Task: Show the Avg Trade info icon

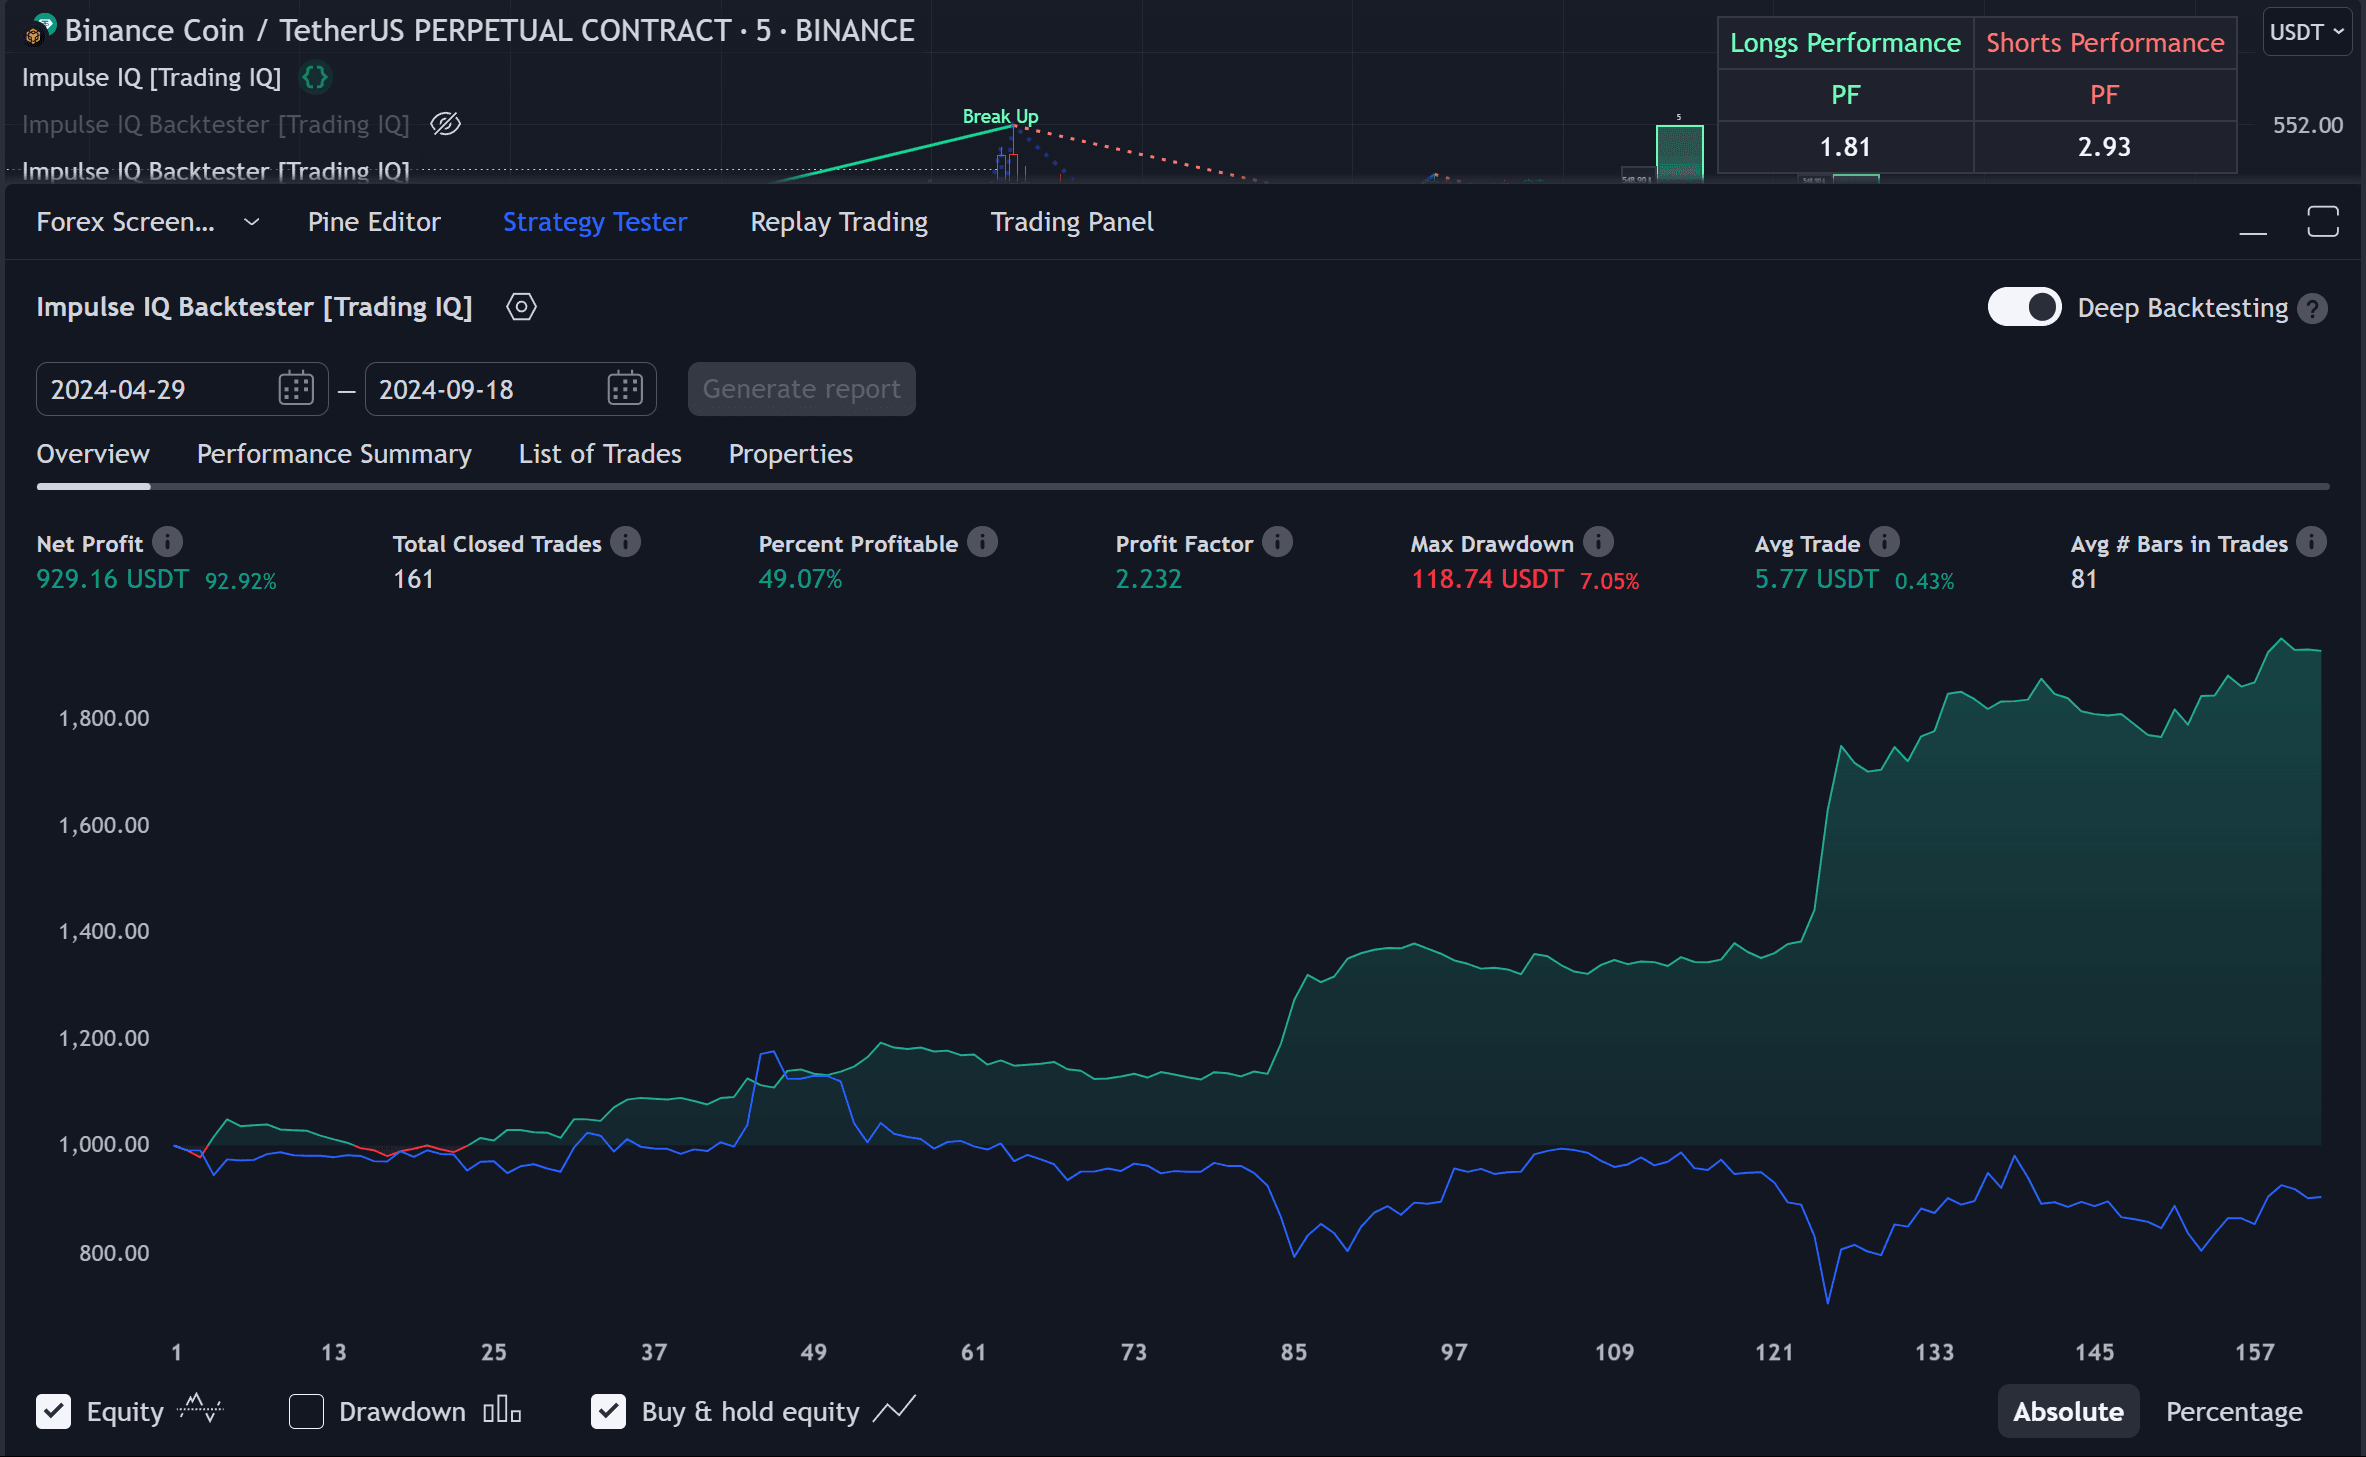Action: point(1884,542)
